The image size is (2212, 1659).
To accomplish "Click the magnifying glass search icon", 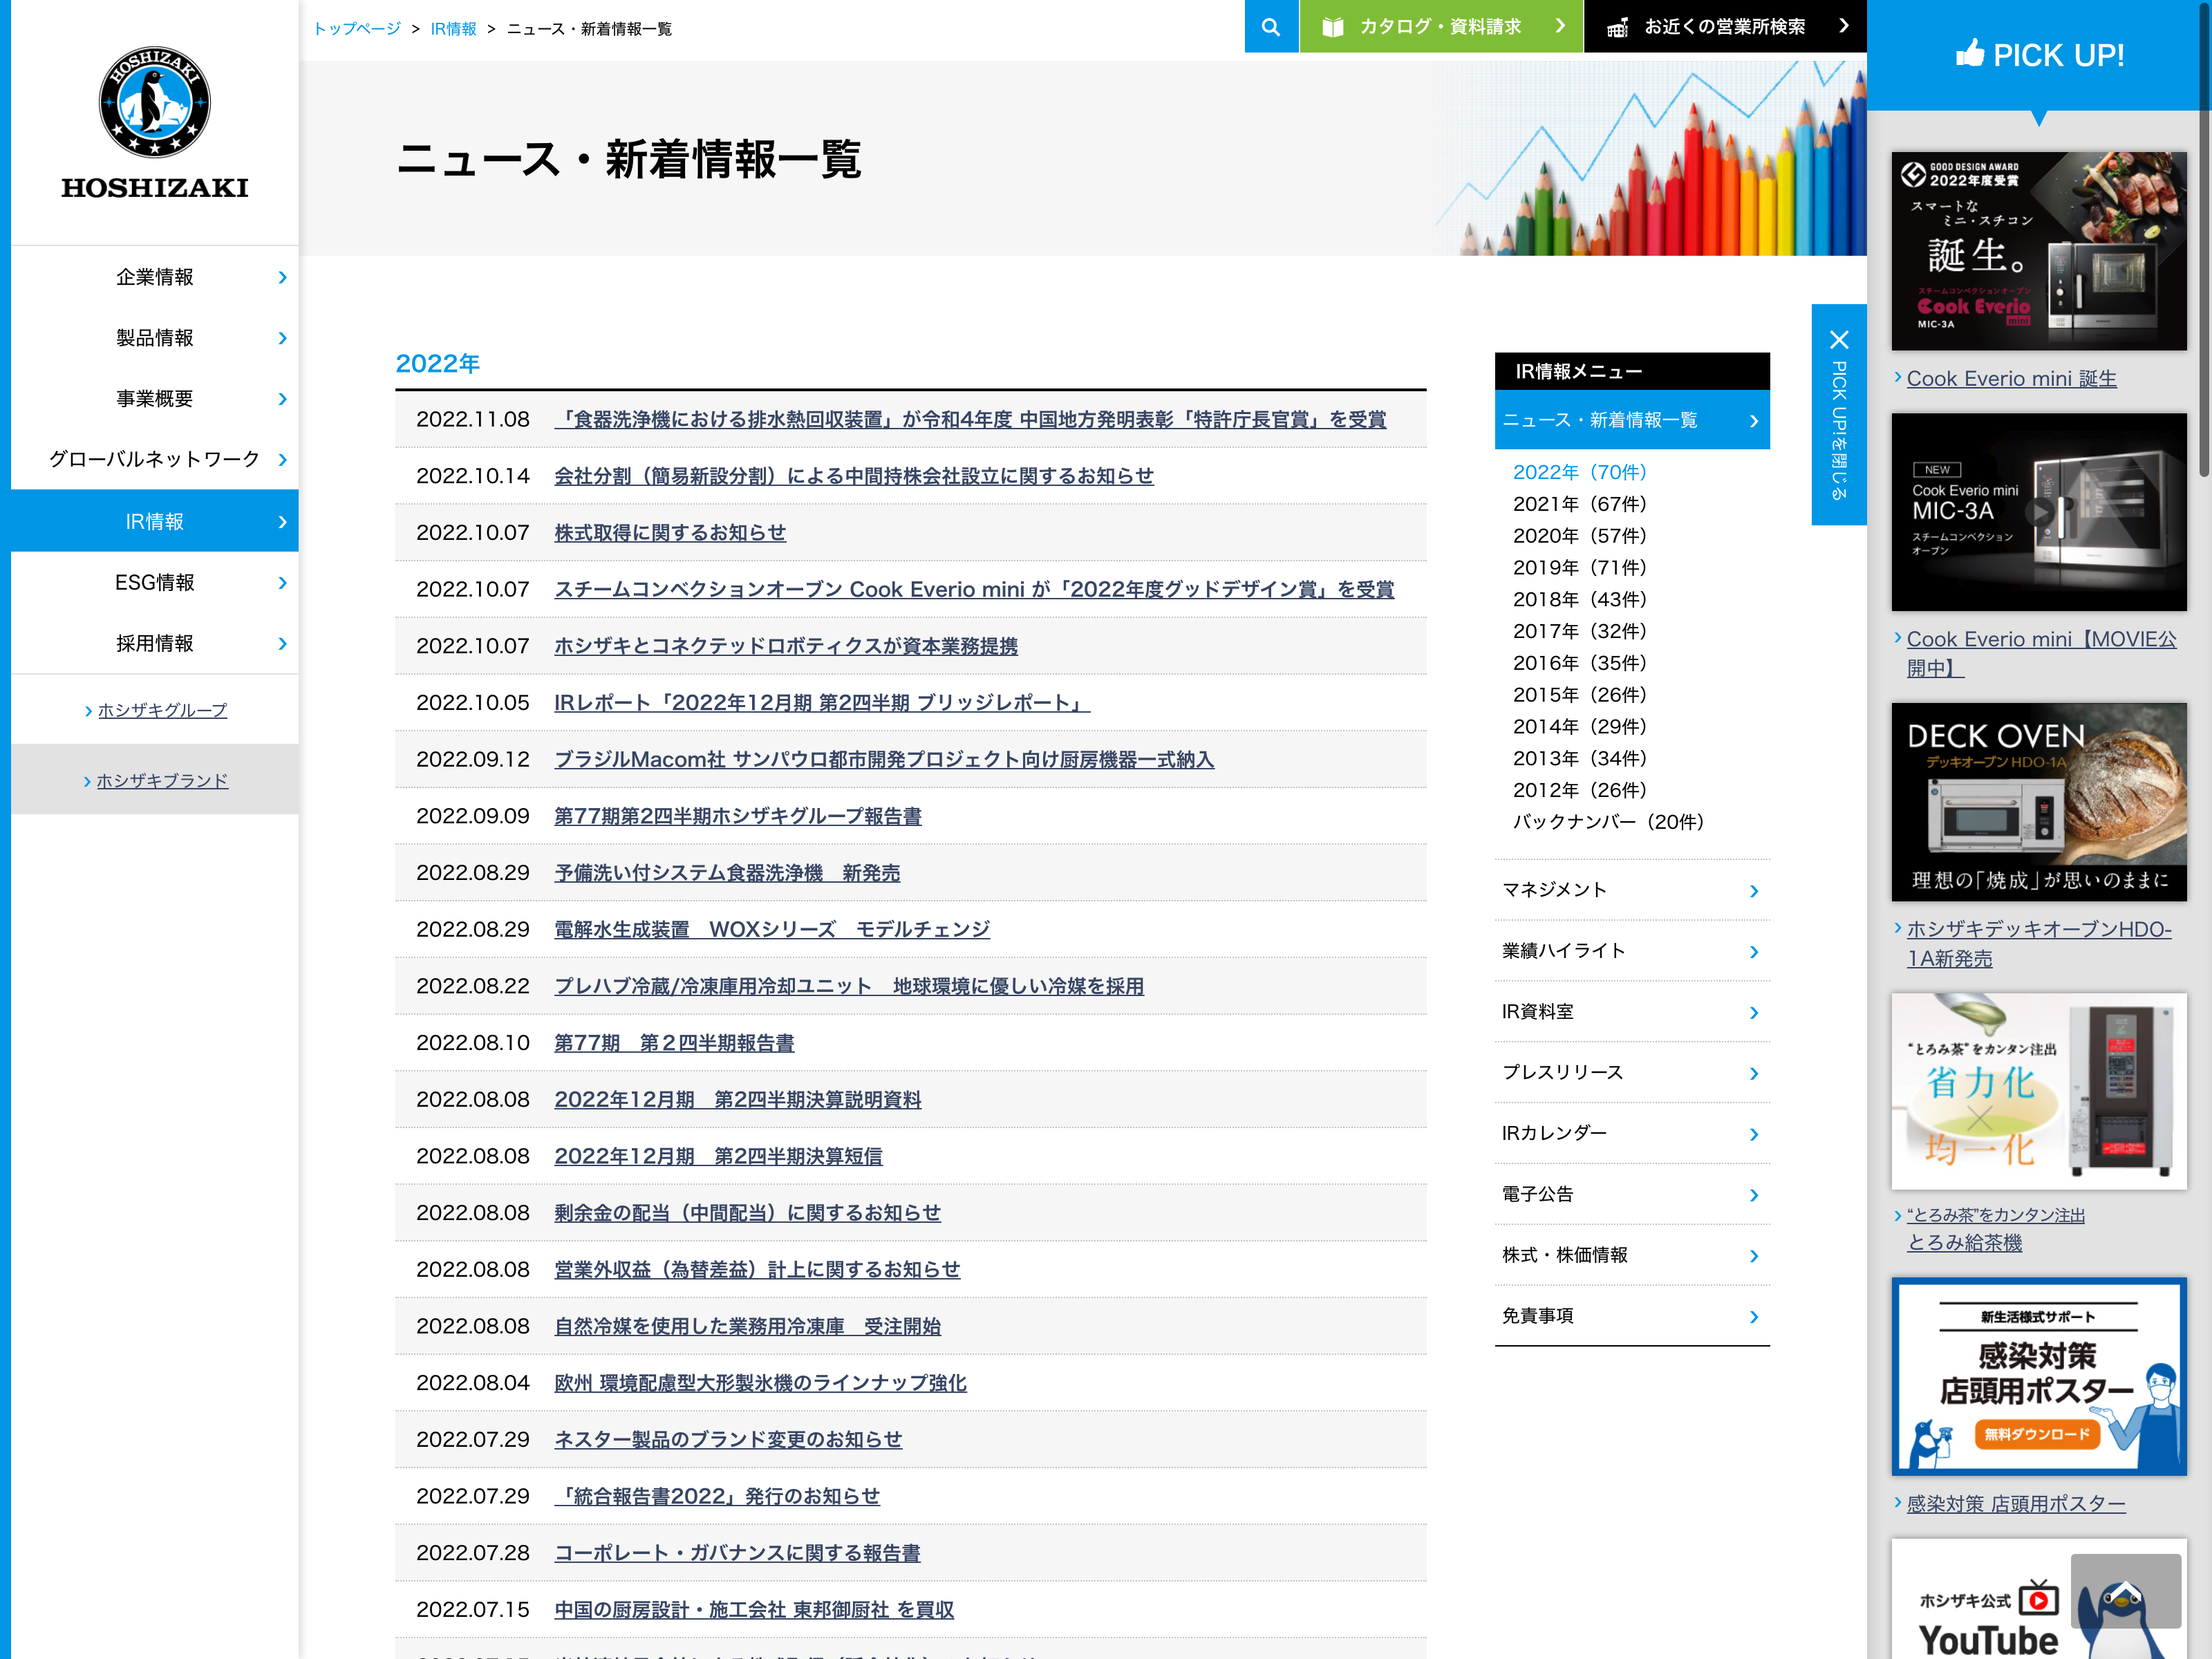I will point(1270,27).
